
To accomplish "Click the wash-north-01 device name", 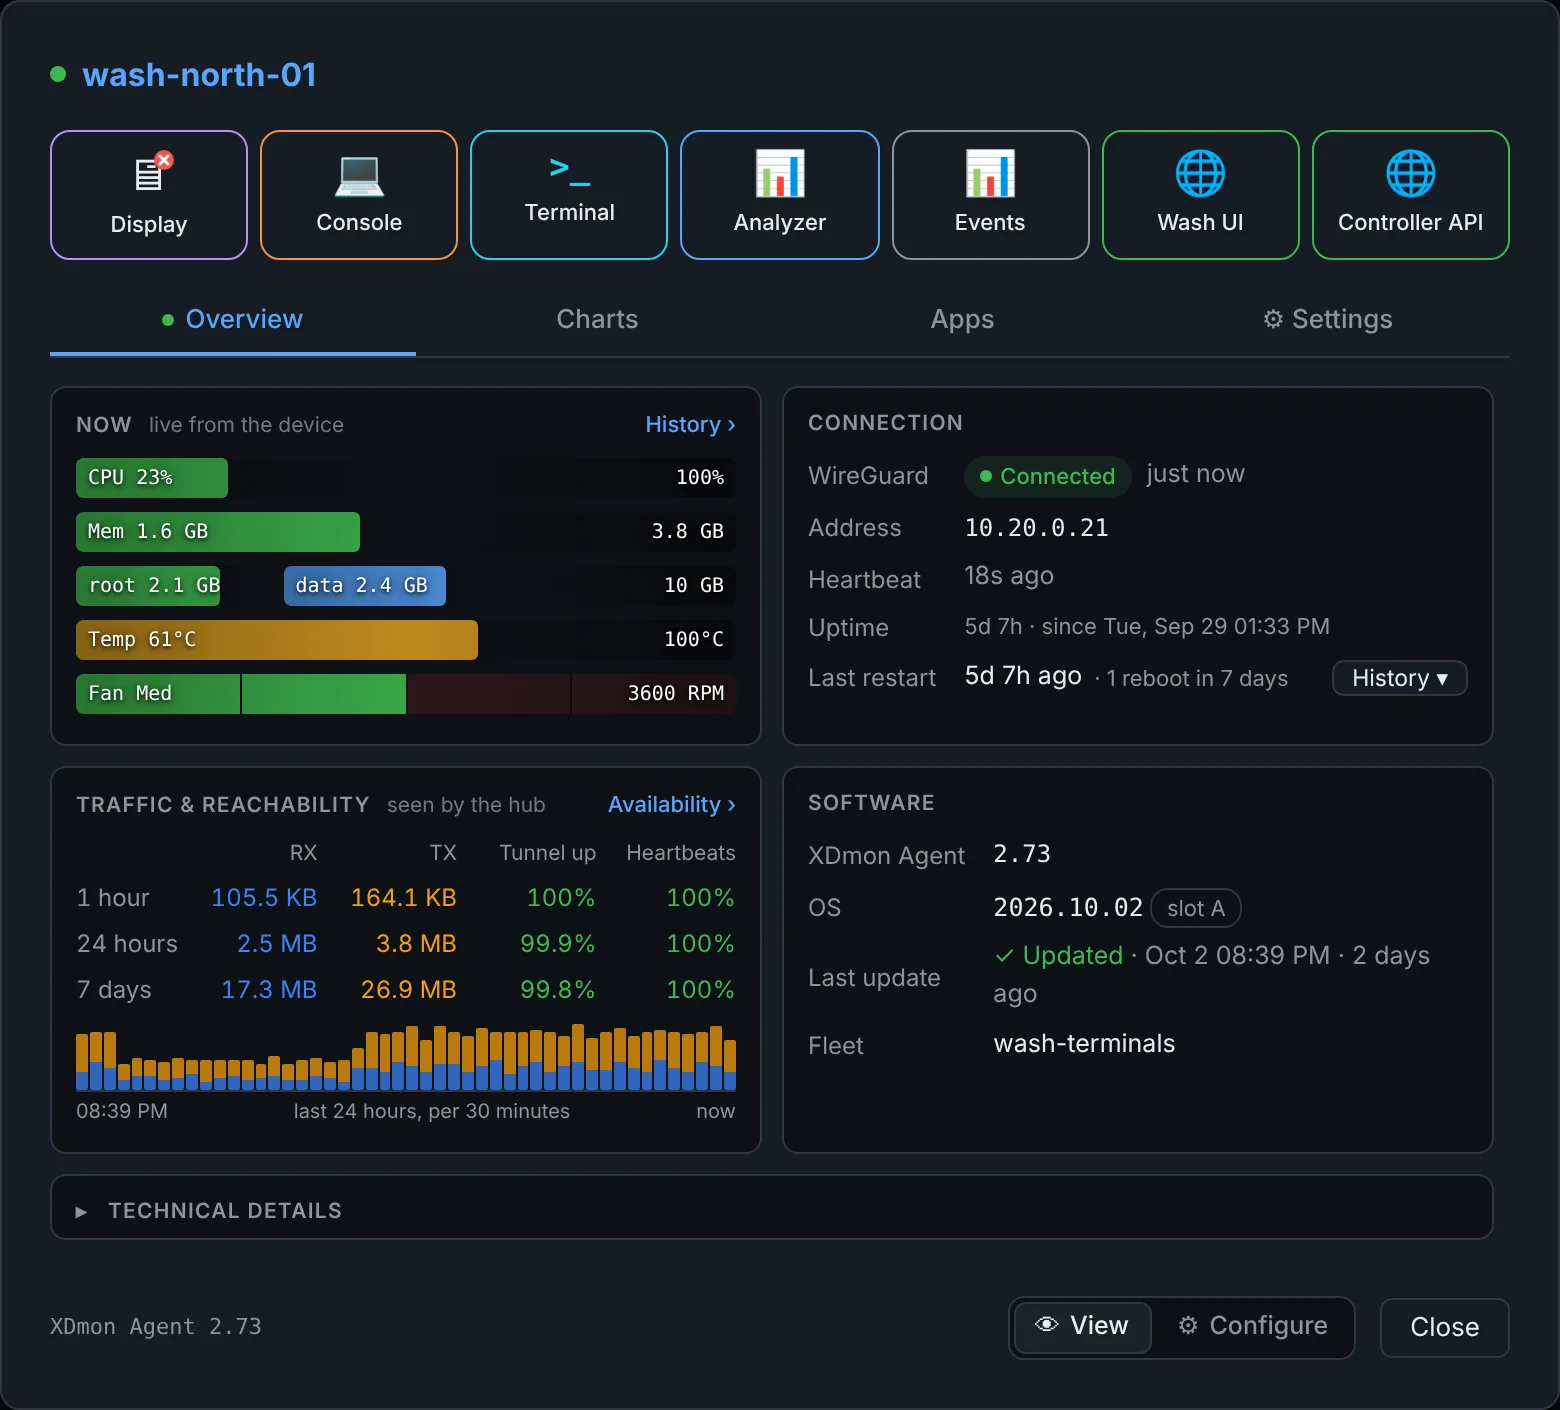I will coord(199,75).
